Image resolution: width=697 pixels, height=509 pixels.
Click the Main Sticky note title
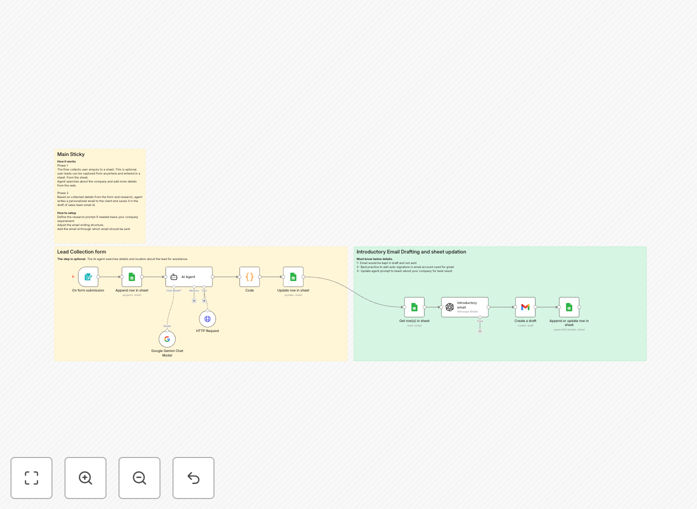point(71,154)
